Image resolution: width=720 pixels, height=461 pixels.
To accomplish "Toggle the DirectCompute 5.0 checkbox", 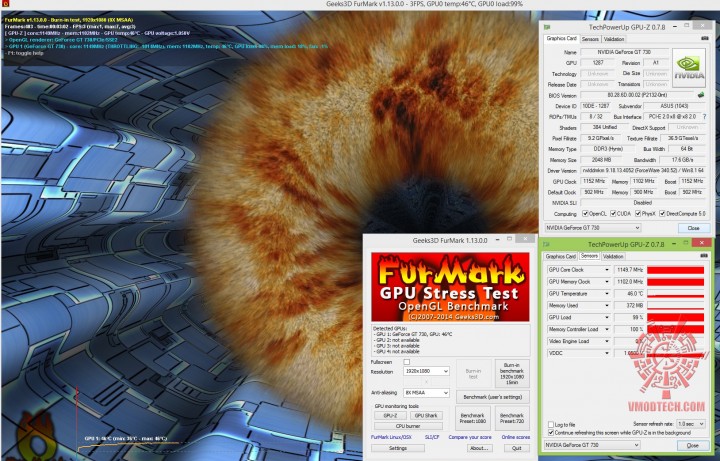I will point(662,214).
